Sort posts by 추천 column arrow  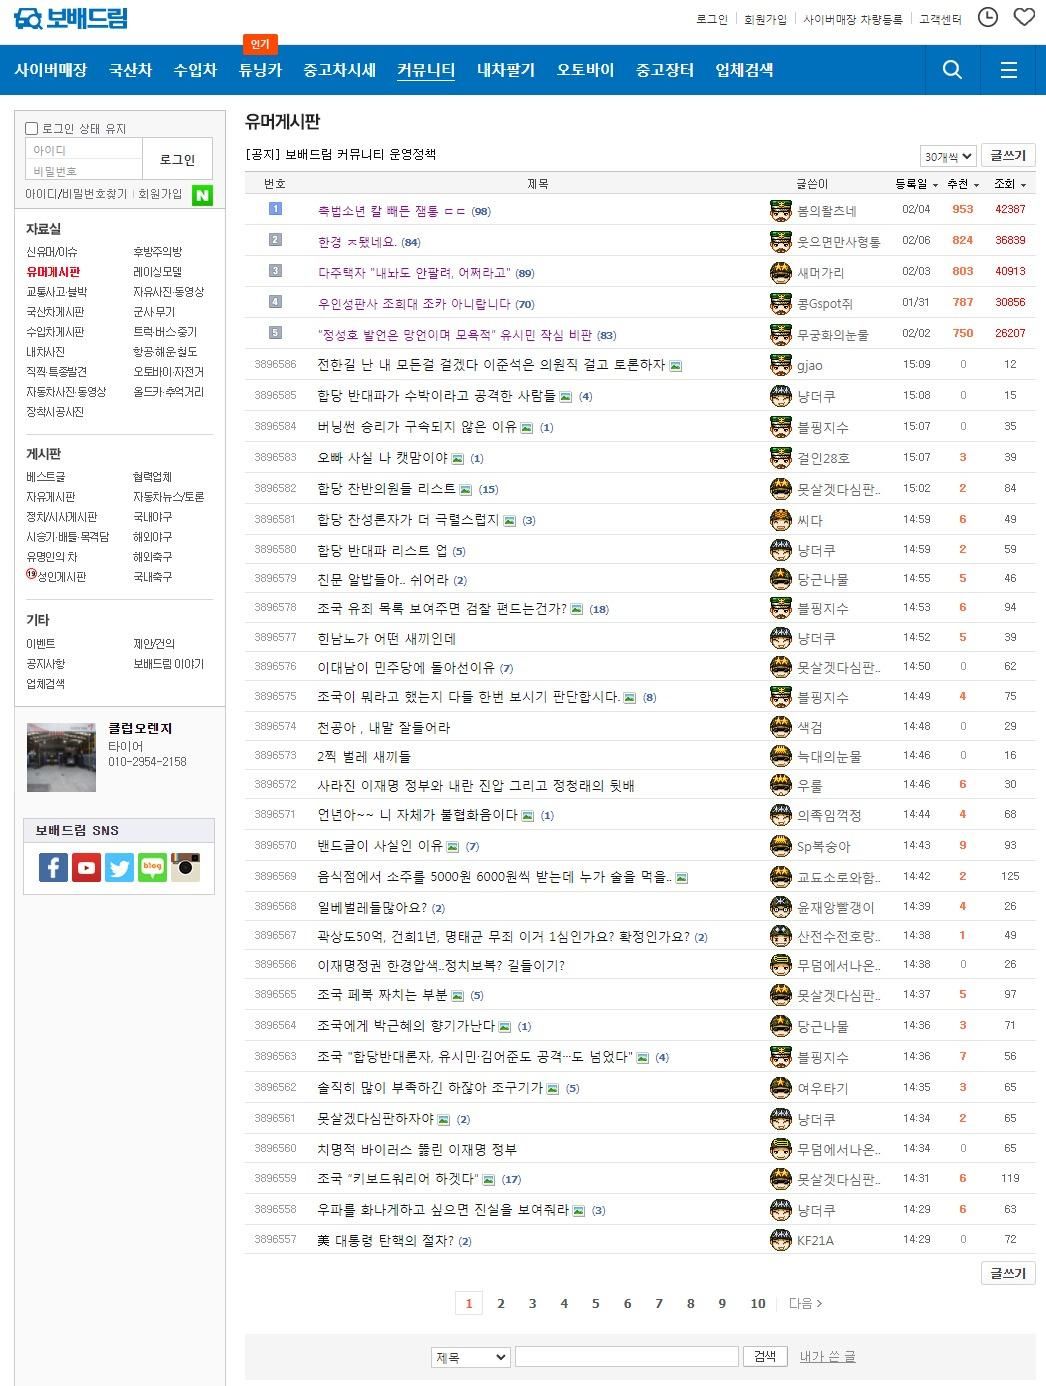(975, 185)
